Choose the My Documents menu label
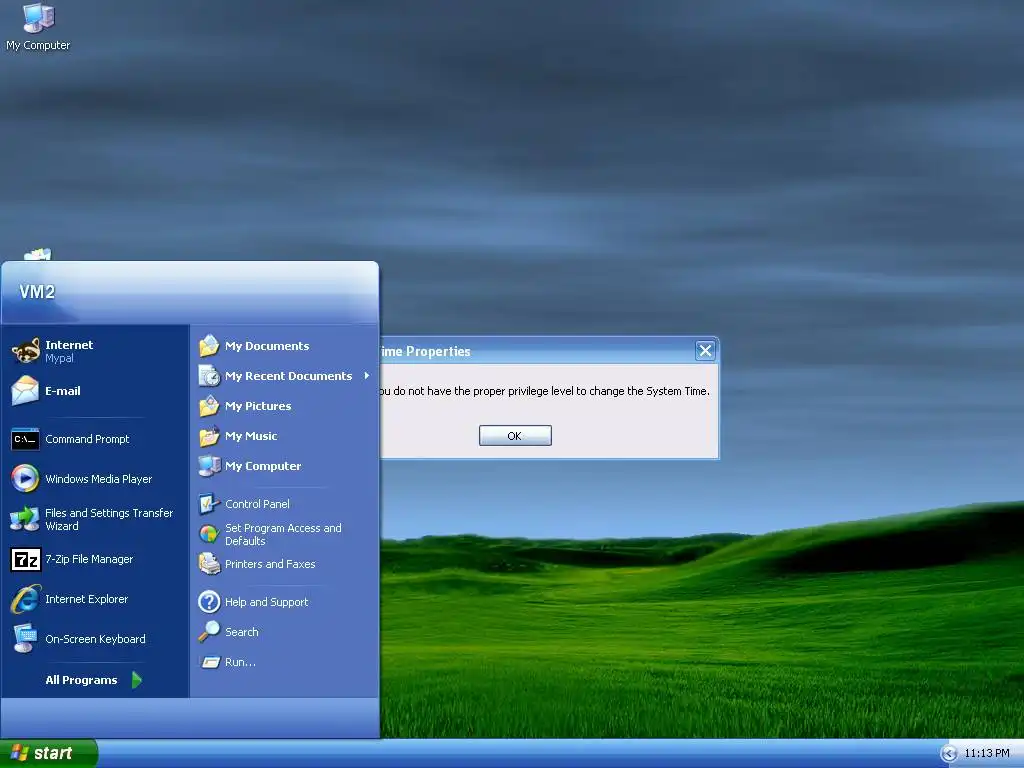Viewport: 1024px width, 768px height. (x=267, y=346)
